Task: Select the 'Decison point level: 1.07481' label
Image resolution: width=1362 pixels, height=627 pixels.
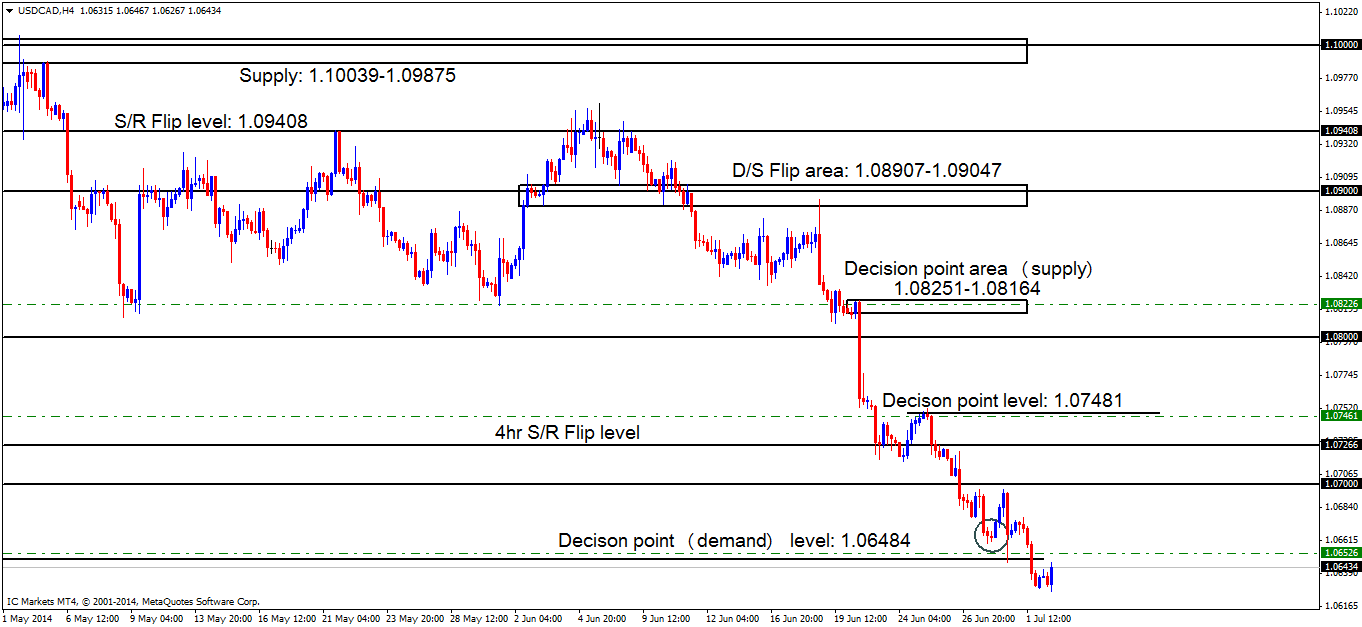Action: (x=1002, y=400)
